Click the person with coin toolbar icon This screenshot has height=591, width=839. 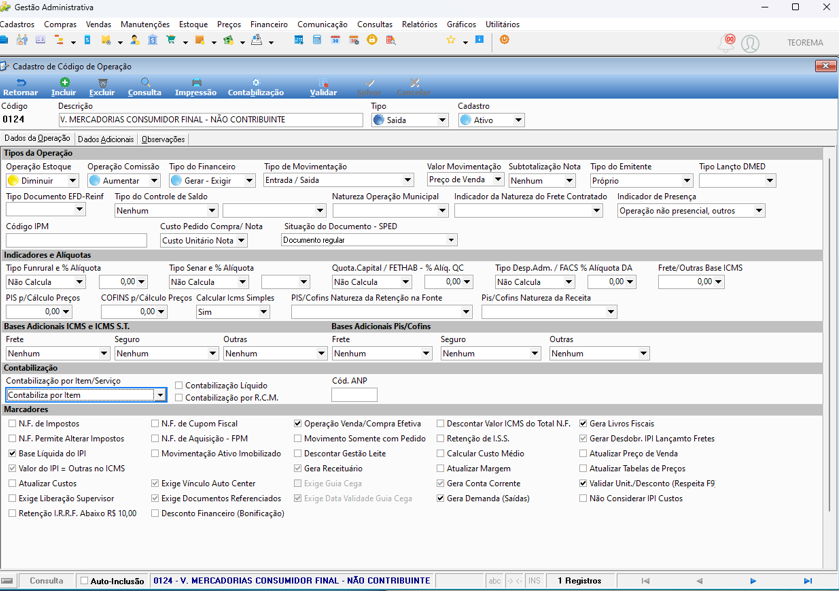135,40
